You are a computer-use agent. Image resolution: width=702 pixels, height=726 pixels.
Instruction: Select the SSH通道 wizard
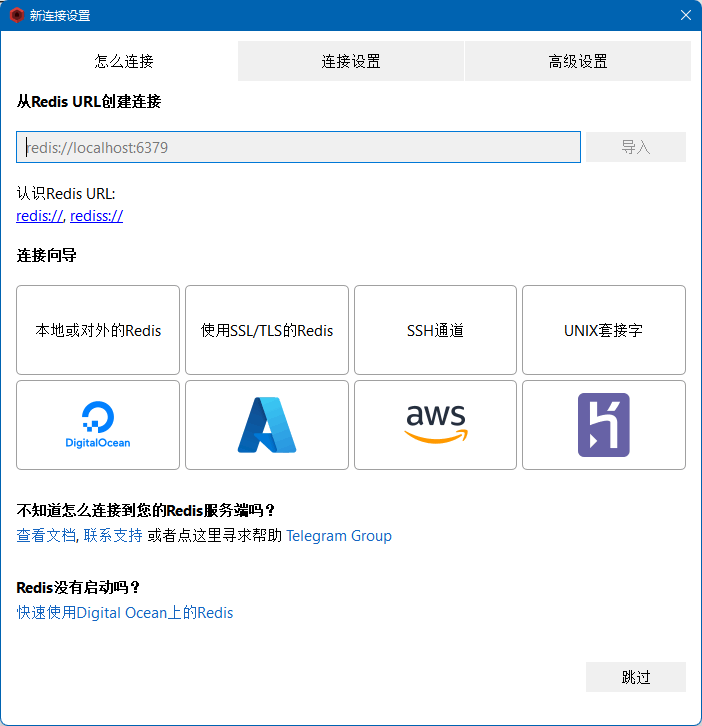coord(435,330)
